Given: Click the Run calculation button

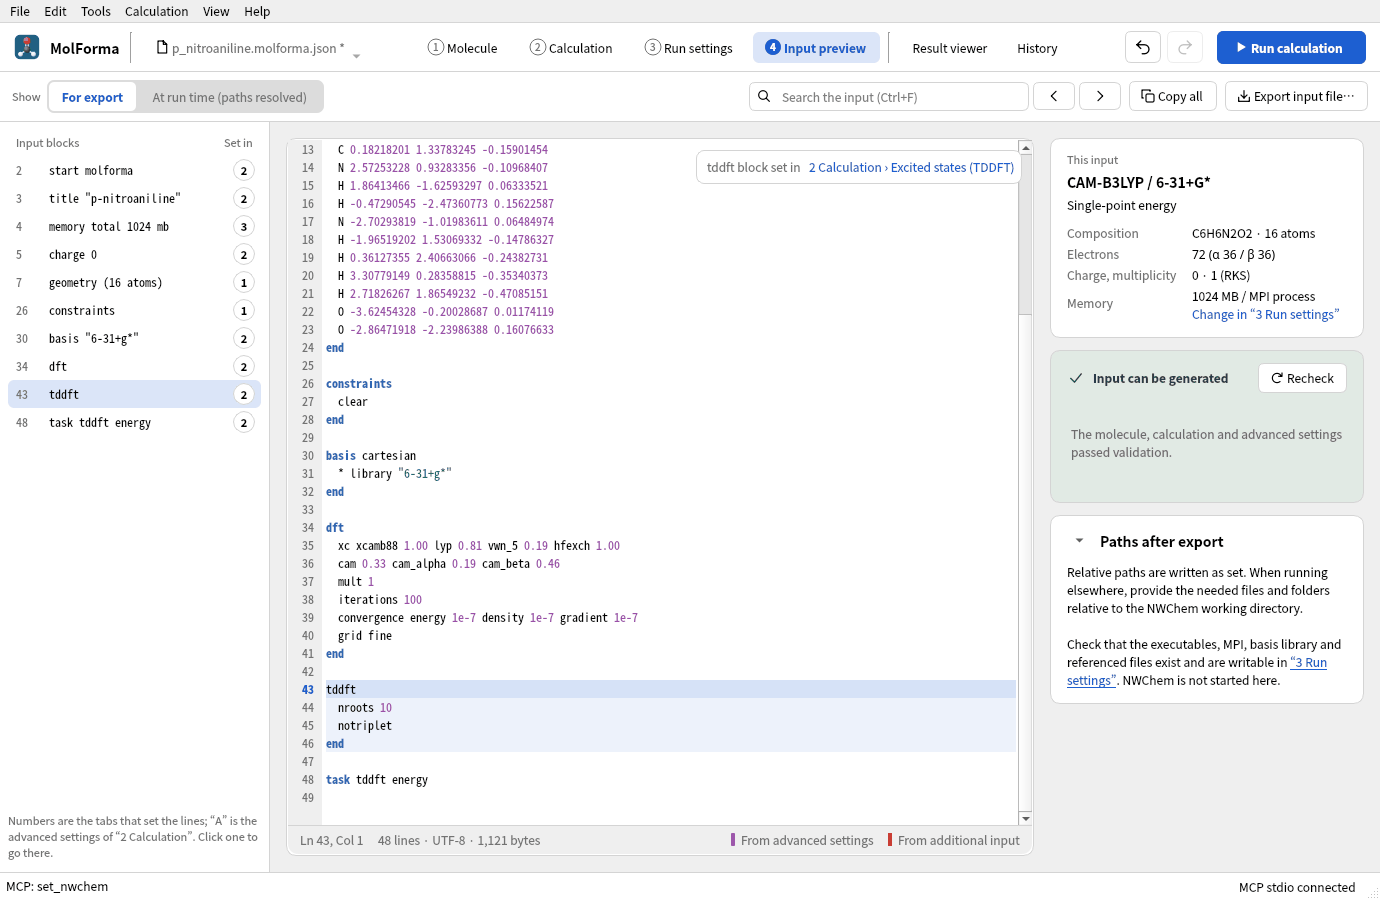Looking at the screenshot, I should tap(1291, 47).
